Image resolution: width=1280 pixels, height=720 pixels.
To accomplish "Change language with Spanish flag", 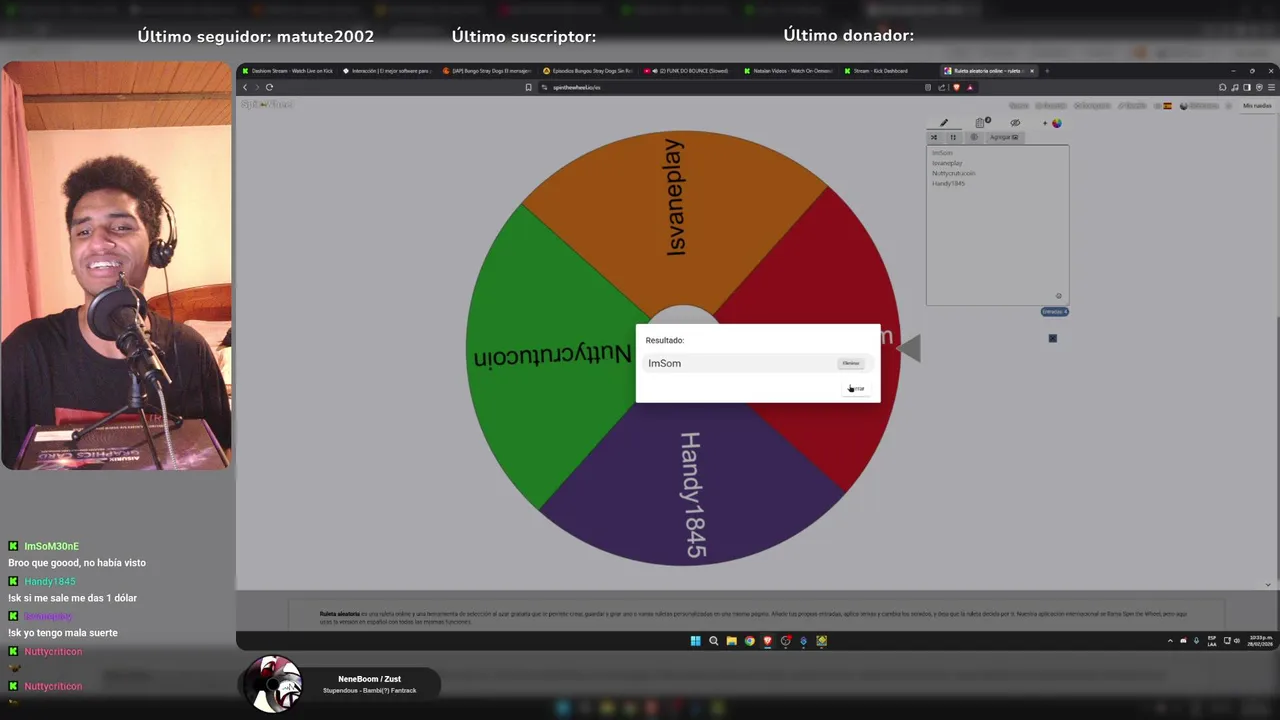I will 1167,106.
